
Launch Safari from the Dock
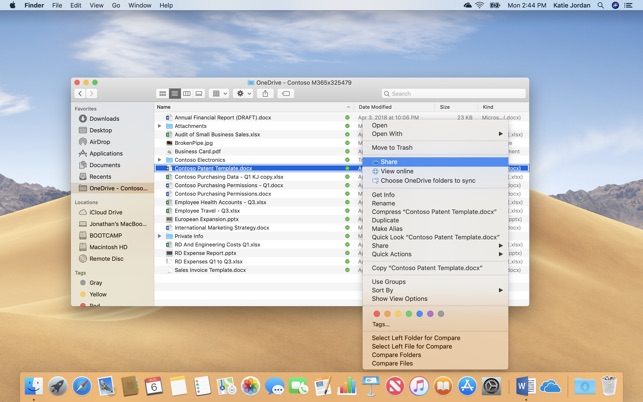coord(82,386)
